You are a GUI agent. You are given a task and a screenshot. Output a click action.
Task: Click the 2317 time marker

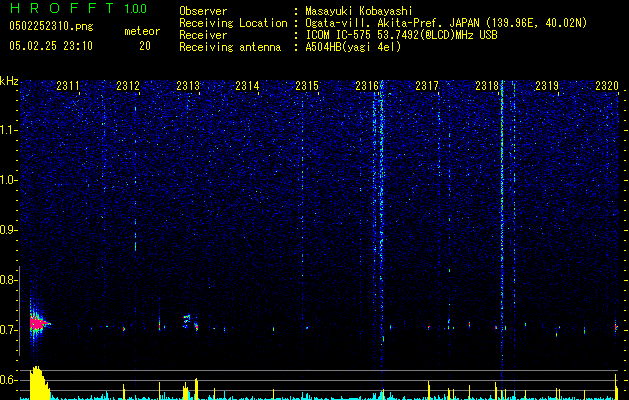coord(427,85)
